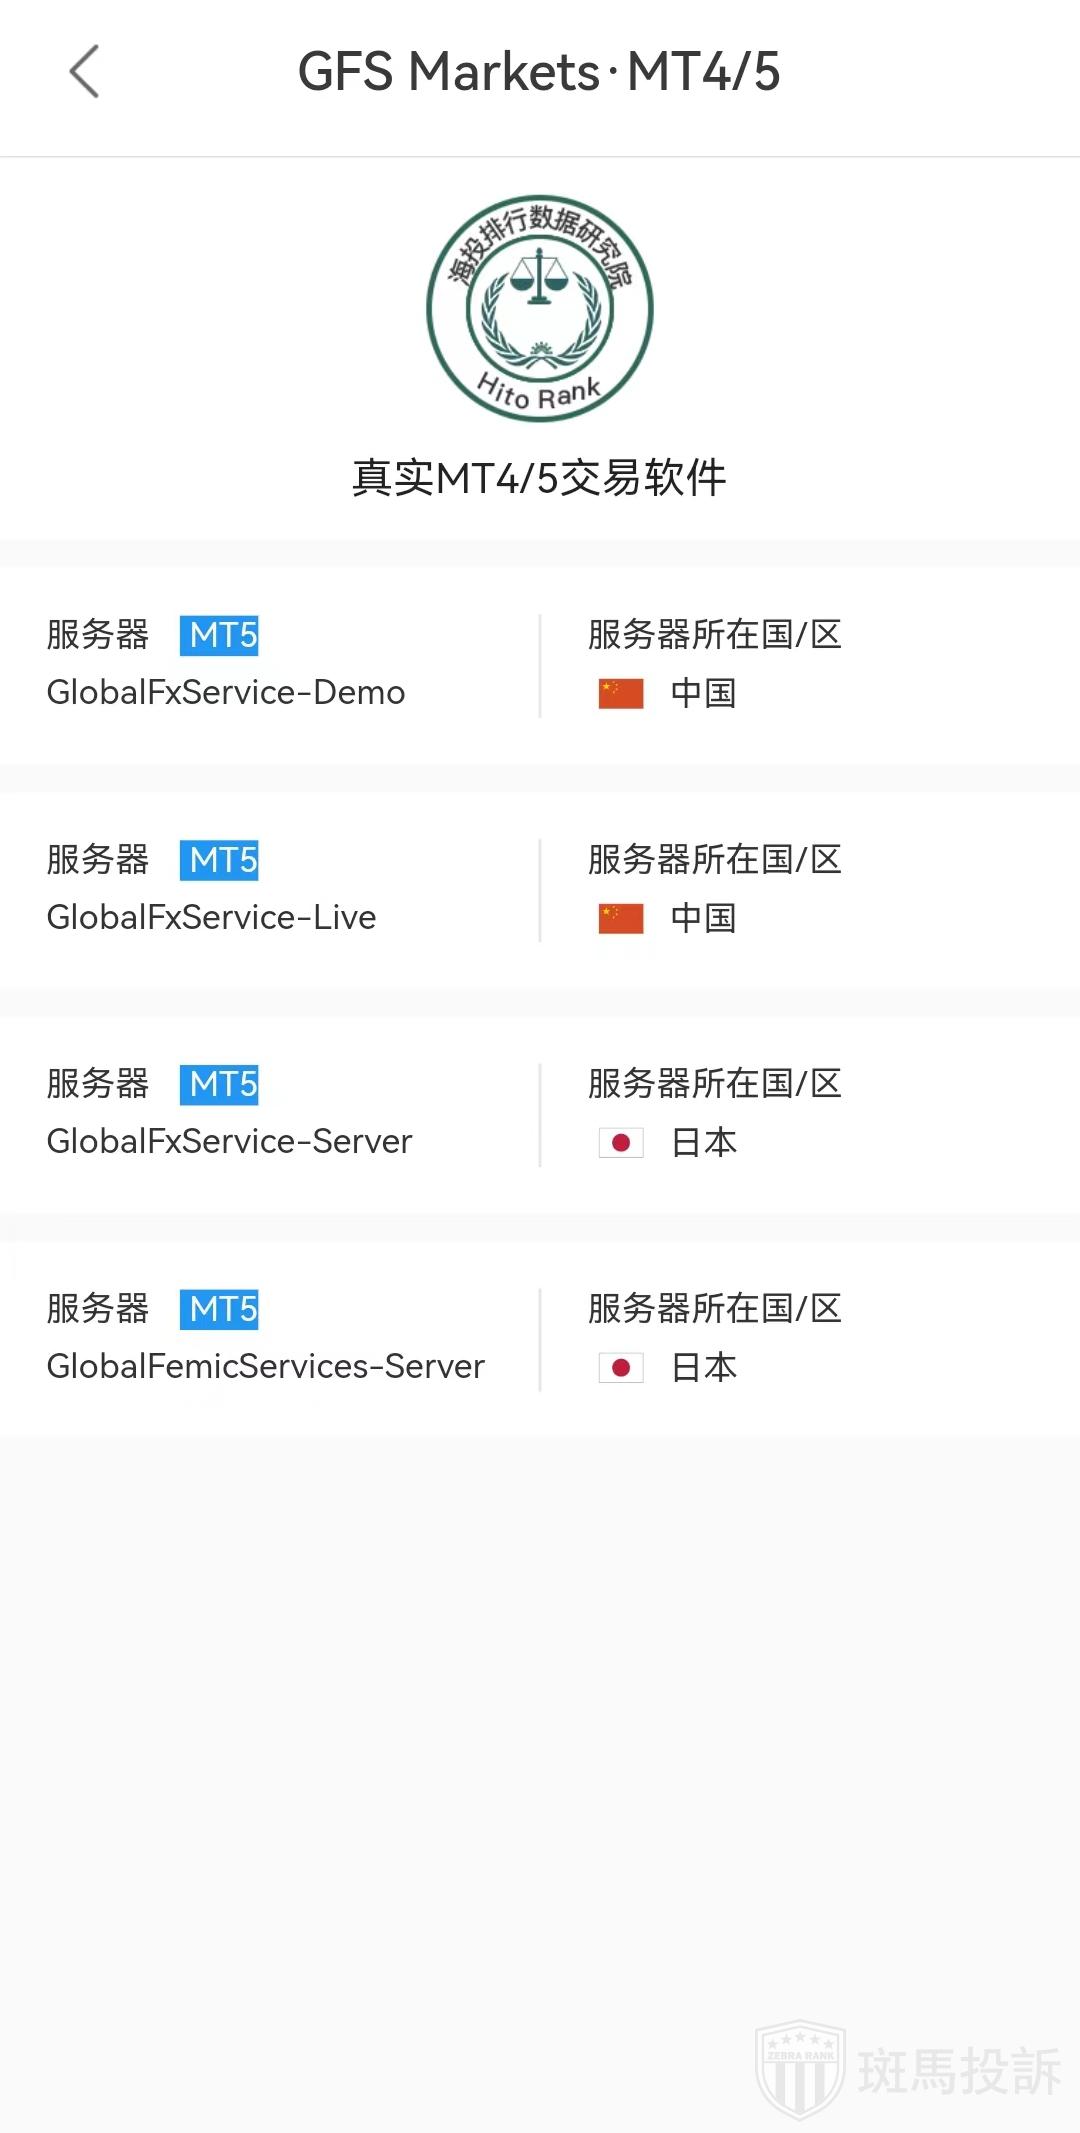Tap the Japan flag beside GlobalFxService-Server

pyautogui.click(x=620, y=1142)
